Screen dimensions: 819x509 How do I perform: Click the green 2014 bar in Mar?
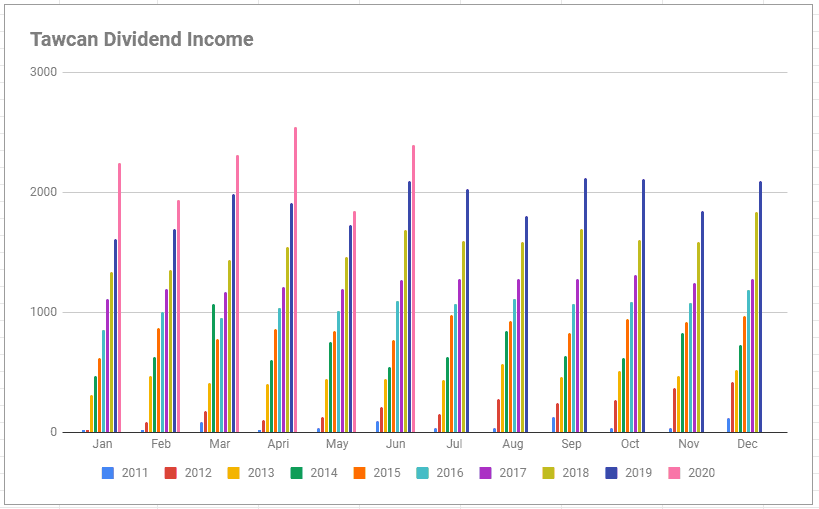213,368
